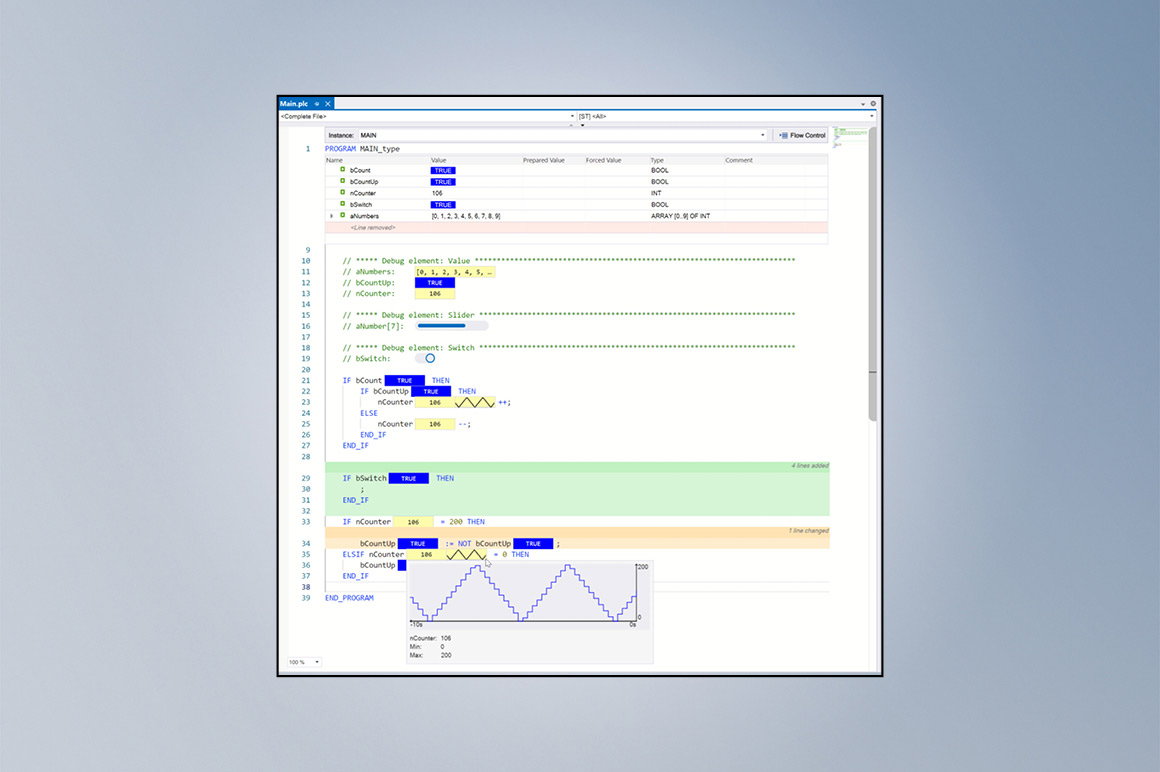The image size is (1160, 772).
Task: Open the sparkline graph on line 23
Action: click(475, 402)
